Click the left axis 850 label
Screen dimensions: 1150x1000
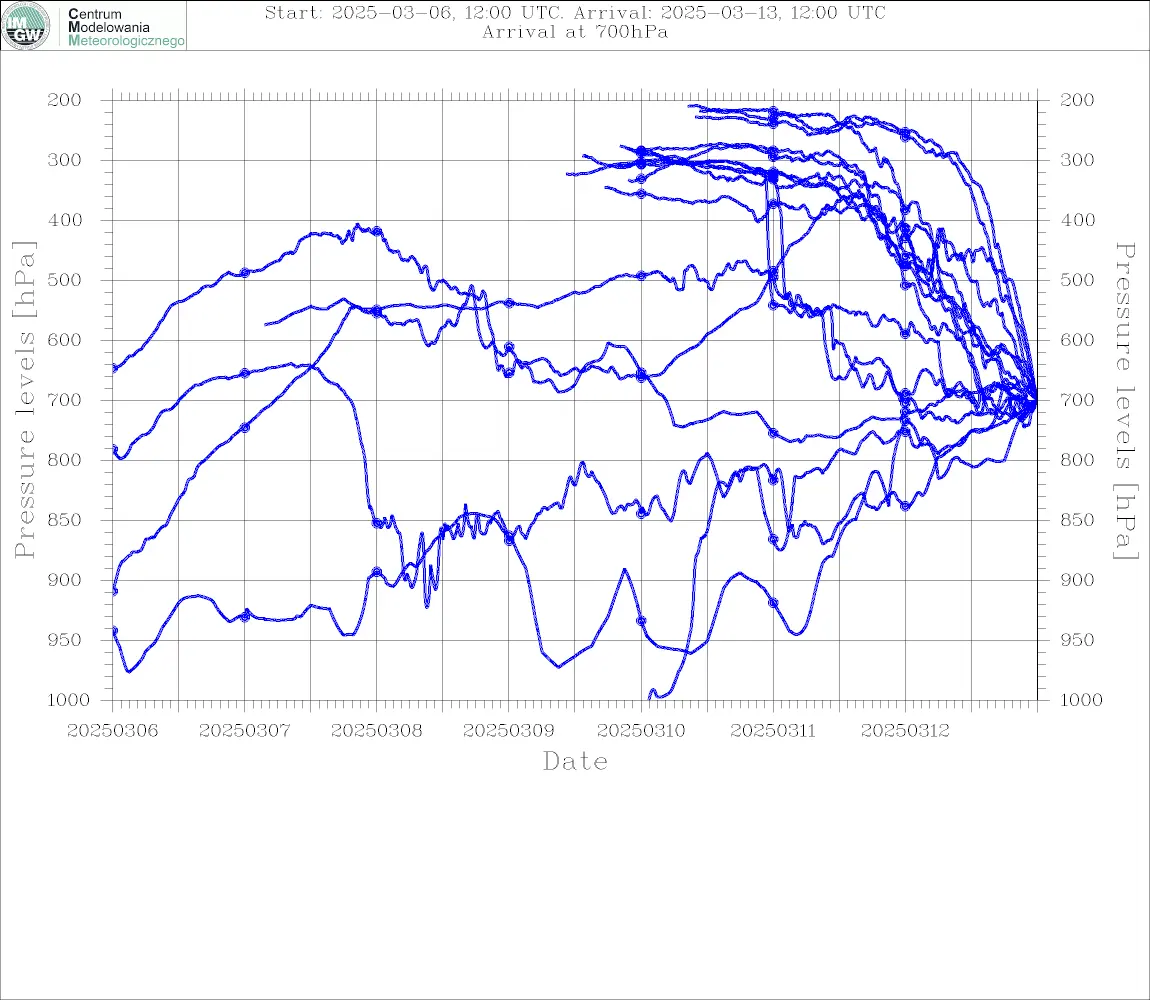coord(65,520)
